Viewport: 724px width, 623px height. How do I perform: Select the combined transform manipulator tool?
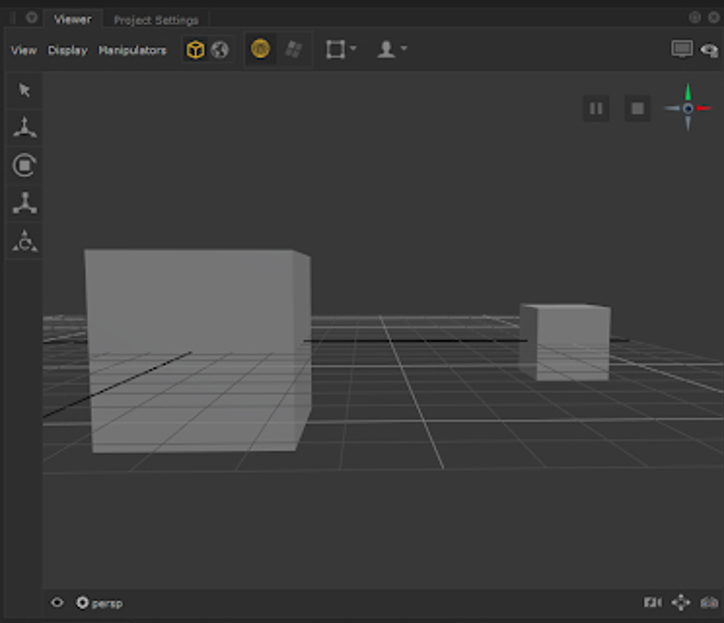pyautogui.click(x=25, y=241)
